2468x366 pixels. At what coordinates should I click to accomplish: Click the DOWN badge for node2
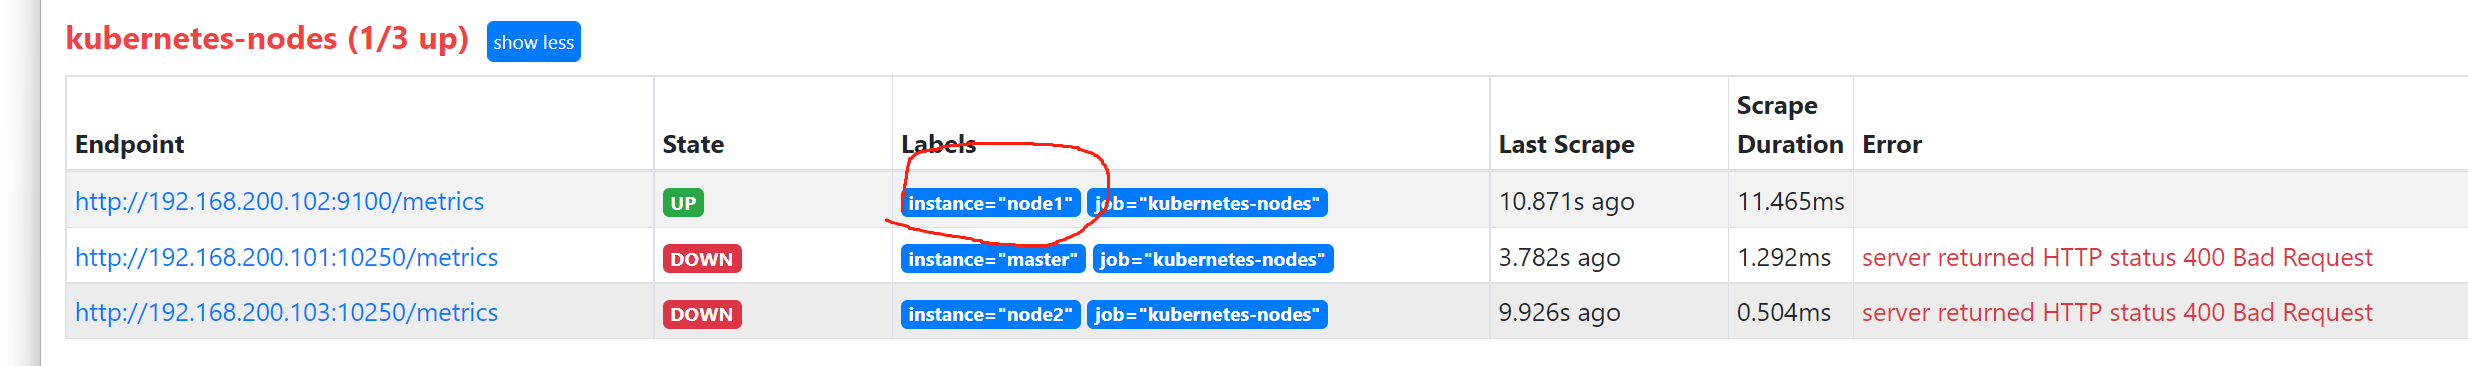tap(702, 314)
